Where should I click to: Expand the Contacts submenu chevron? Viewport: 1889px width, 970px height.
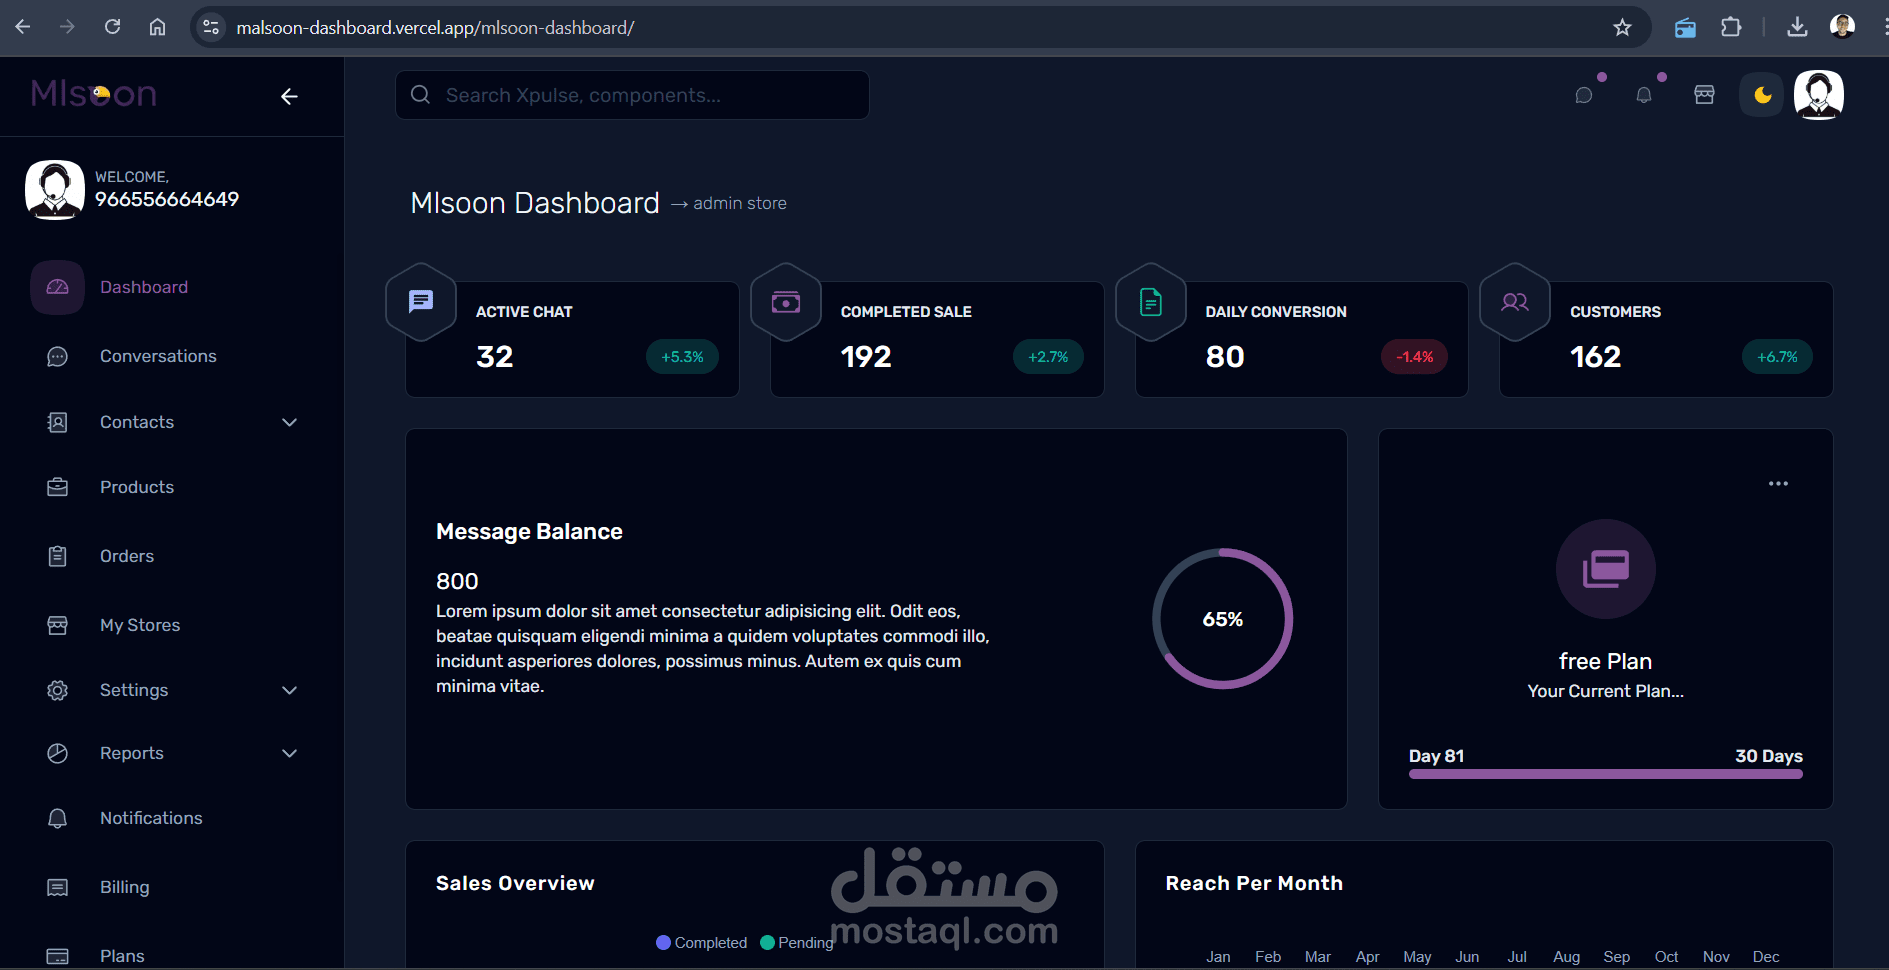click(290, 423)
